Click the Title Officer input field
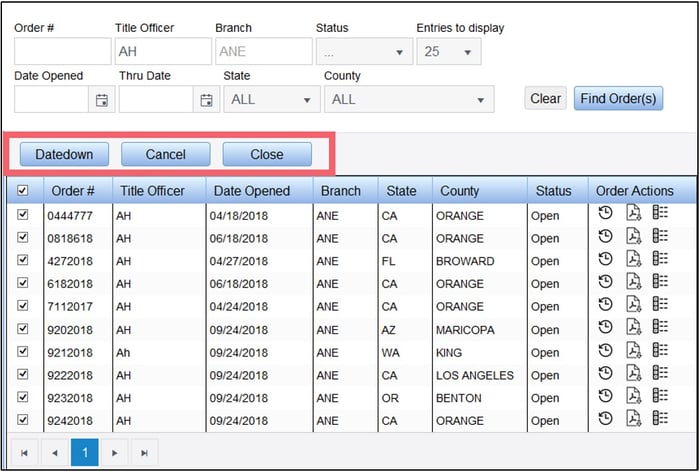The width and height of the screenshot is (700, 472). coord(163,51)
